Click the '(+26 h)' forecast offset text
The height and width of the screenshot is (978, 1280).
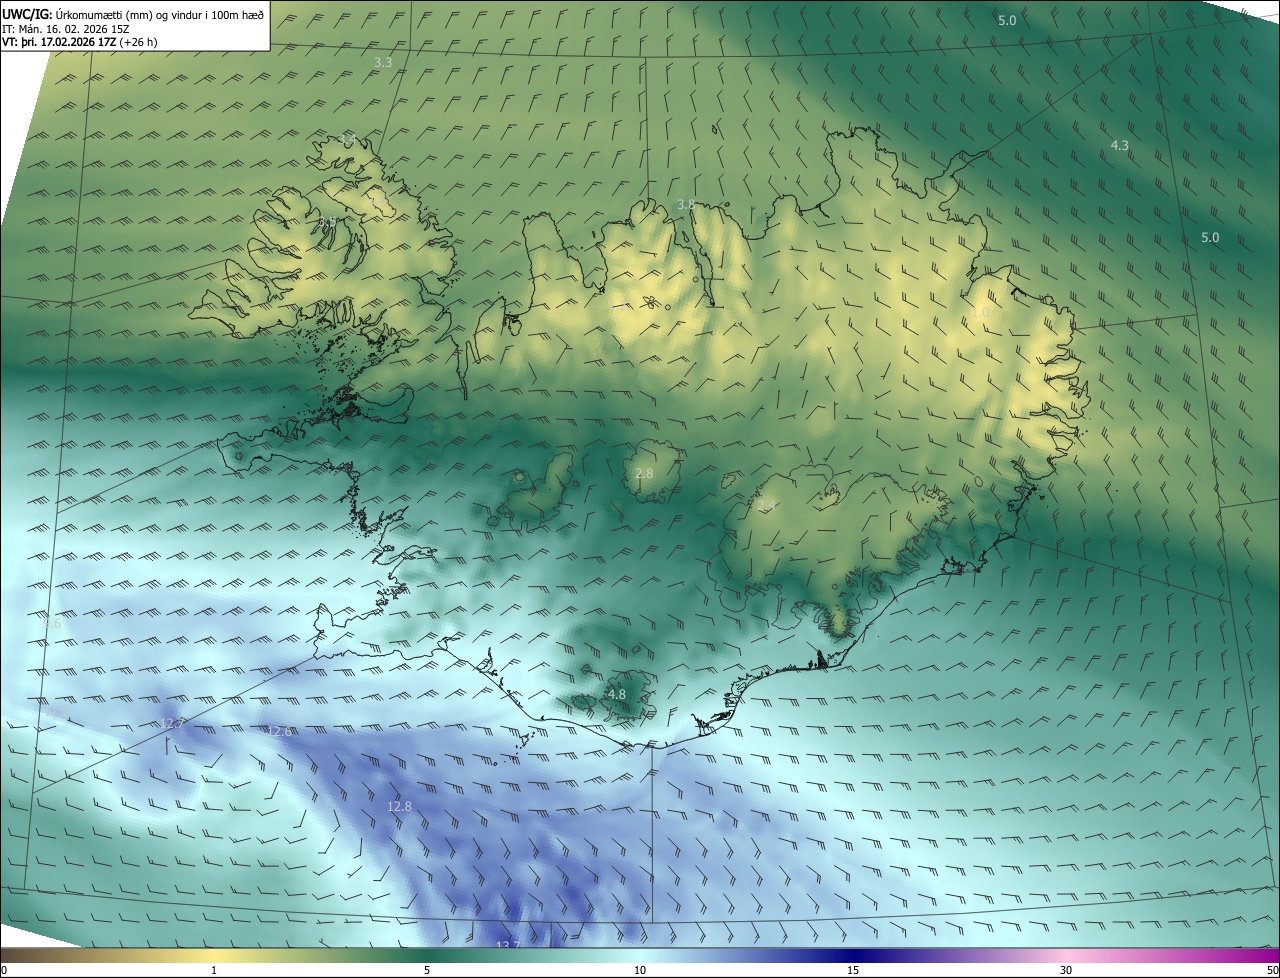138,42
